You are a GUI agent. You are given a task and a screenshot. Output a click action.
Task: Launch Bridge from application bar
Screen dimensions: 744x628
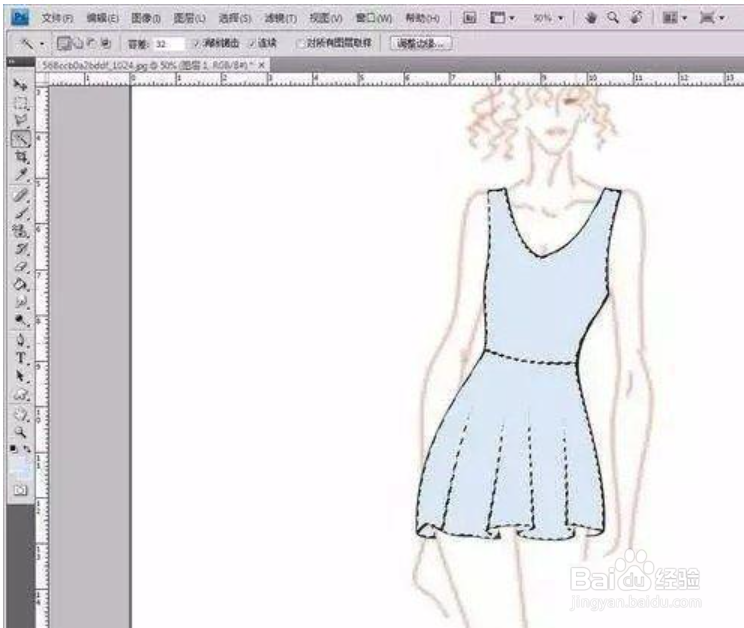coord(469,18)
